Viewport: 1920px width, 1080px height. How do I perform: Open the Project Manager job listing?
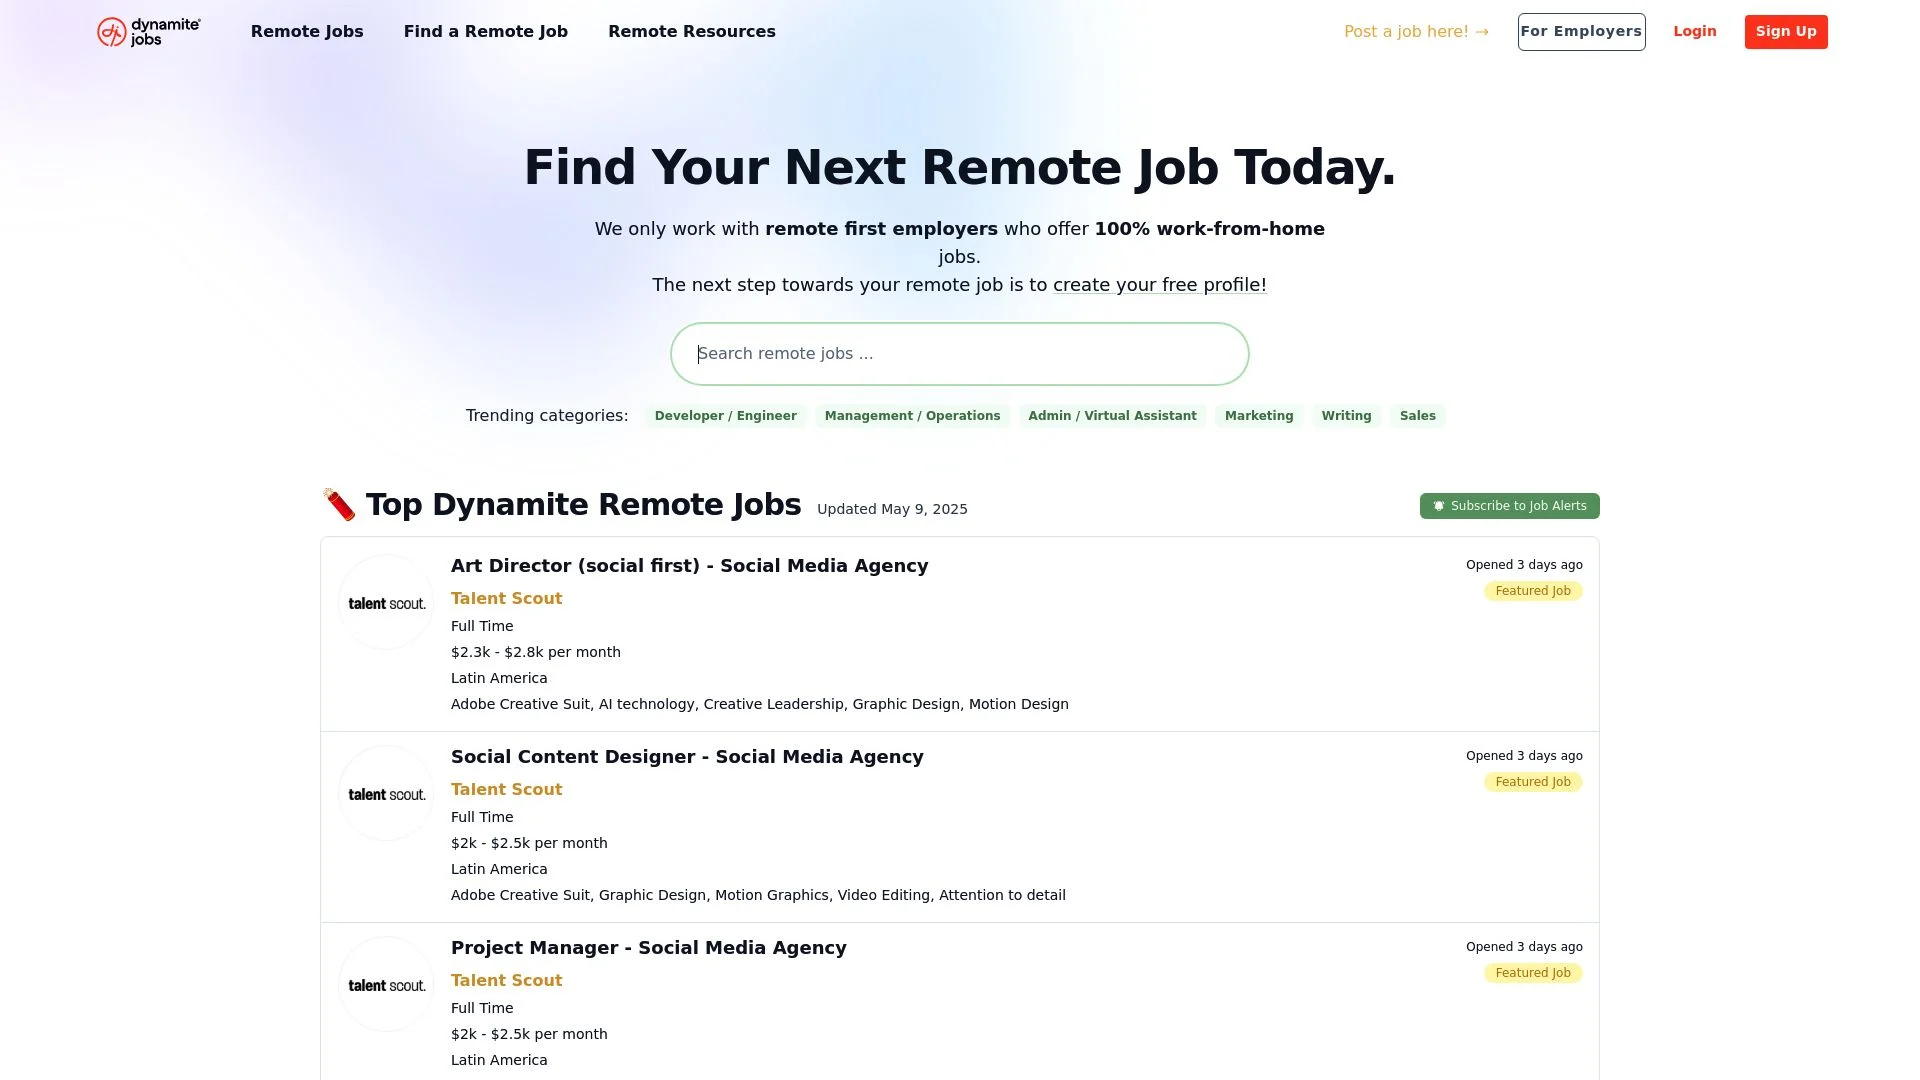pyautogui.click(x=648, y=948)
